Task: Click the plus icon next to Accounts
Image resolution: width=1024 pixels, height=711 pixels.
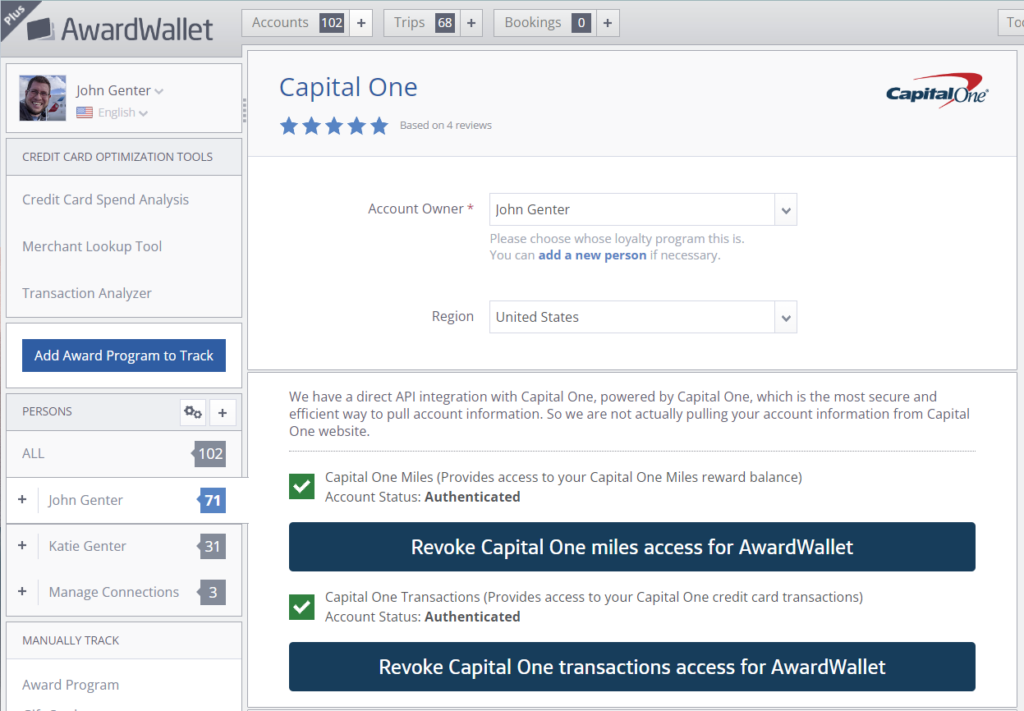Action: tap(361, 22)
